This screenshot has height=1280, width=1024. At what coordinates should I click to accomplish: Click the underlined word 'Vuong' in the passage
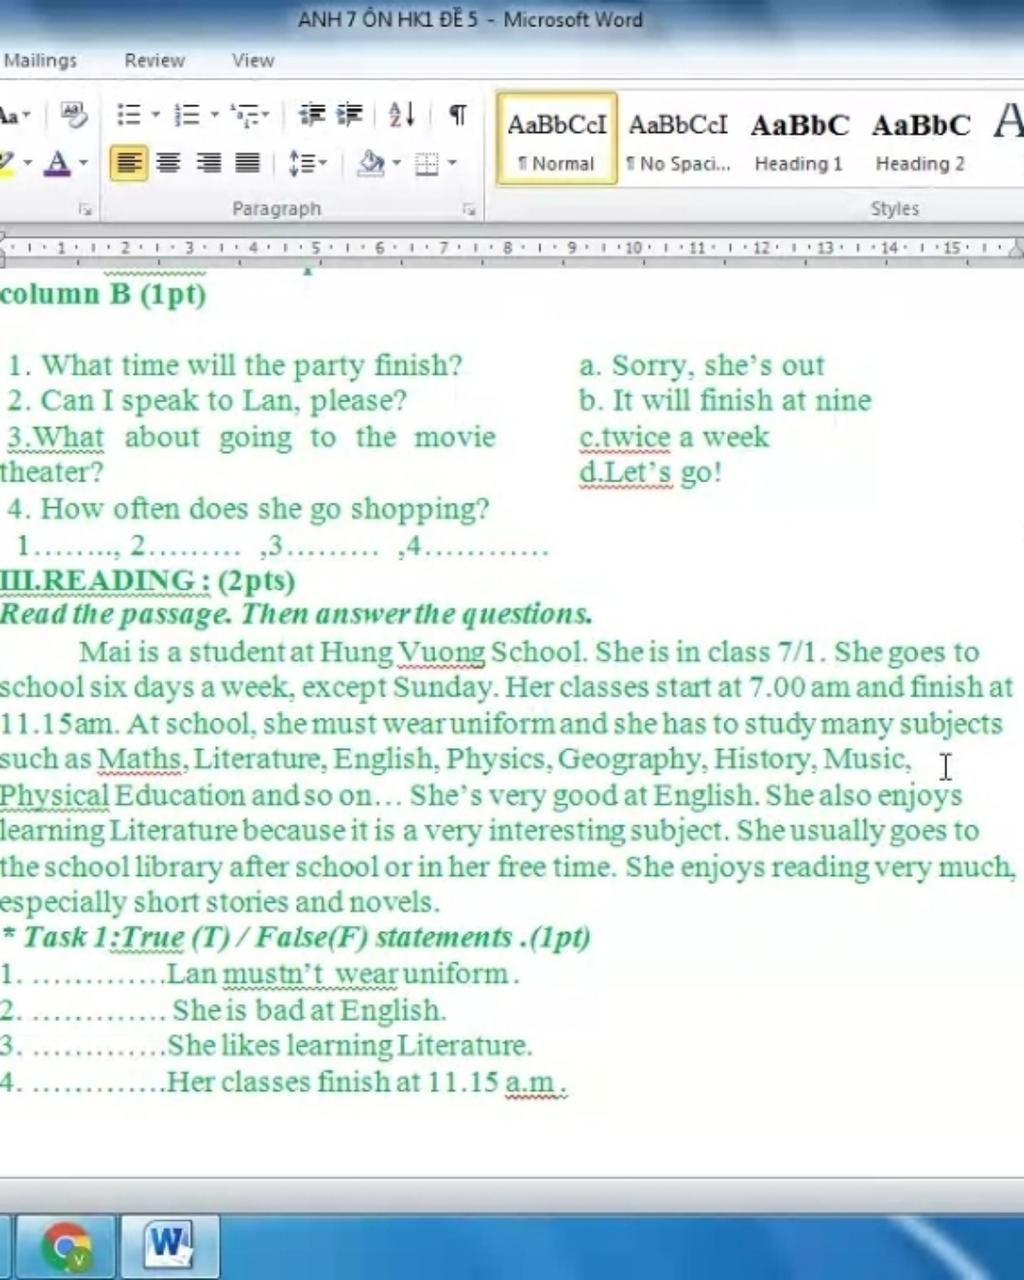pyautogui.click(x=441, y=652)
